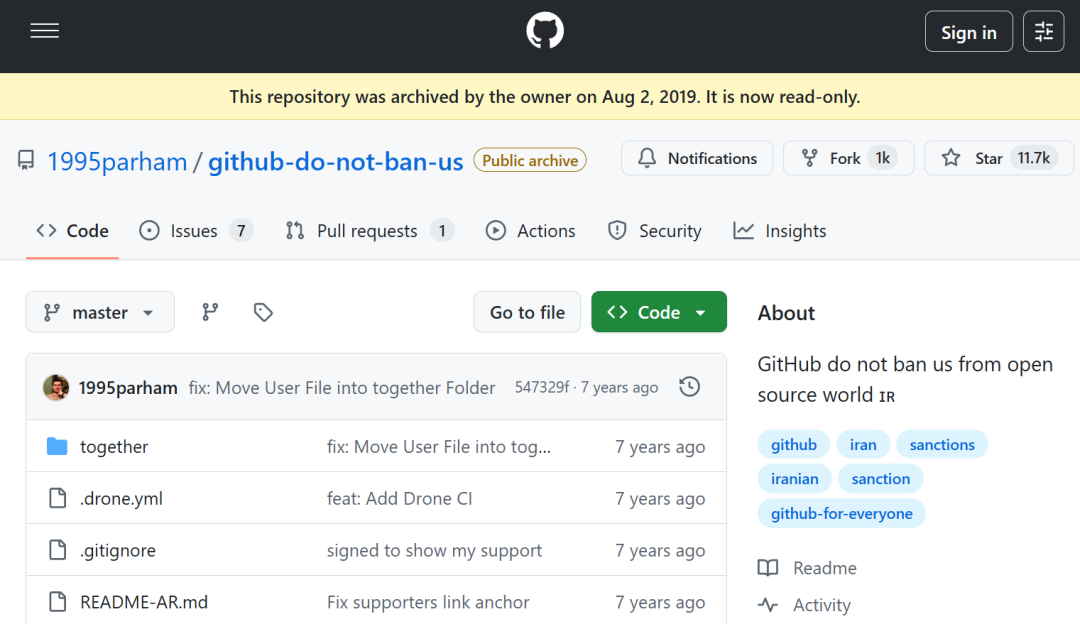Star the repository
This screenshot has height=624, width=1080.
click(x=975, y=158)
